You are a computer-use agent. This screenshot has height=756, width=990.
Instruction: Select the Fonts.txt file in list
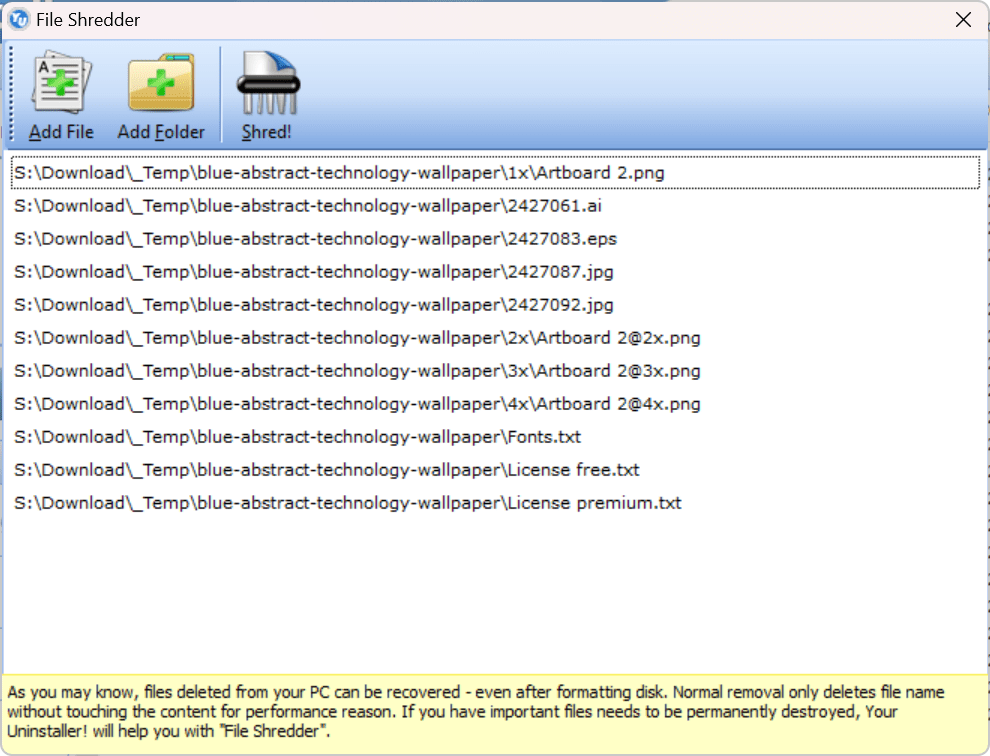[x=297, y=437]
